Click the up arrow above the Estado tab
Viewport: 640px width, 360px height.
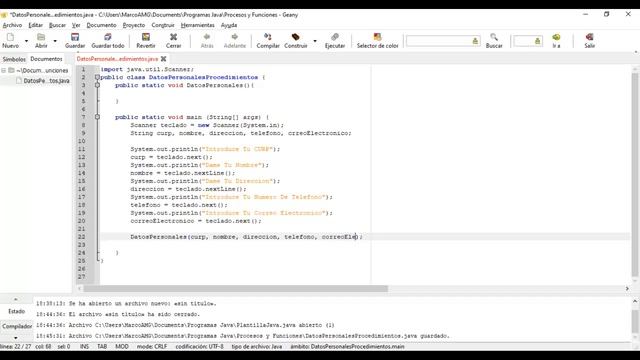point(16,300)
